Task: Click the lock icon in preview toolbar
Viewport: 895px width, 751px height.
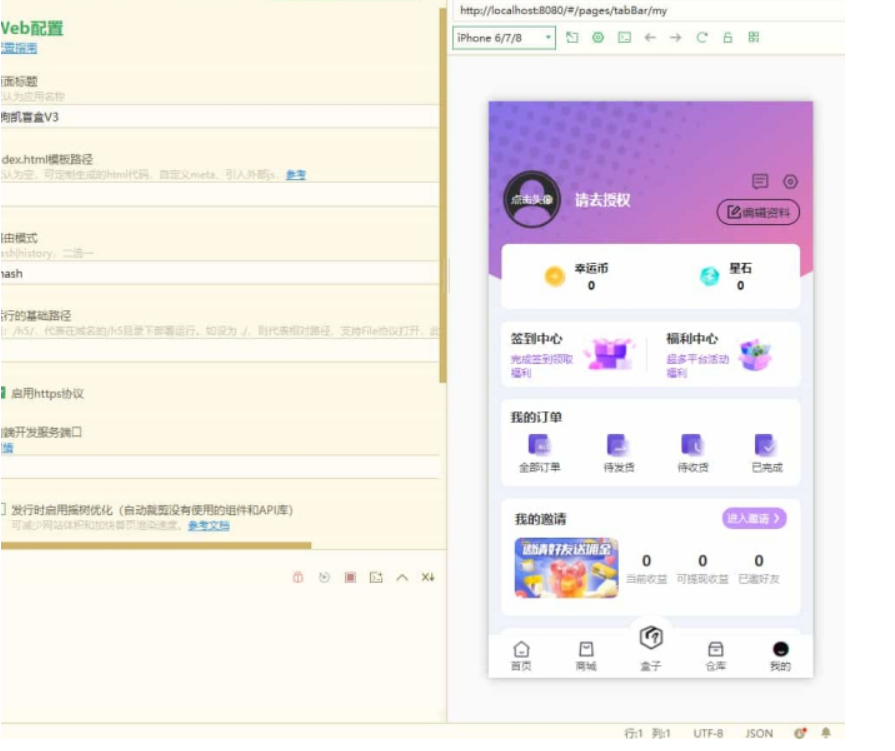Action: click(x=727, y=38)
